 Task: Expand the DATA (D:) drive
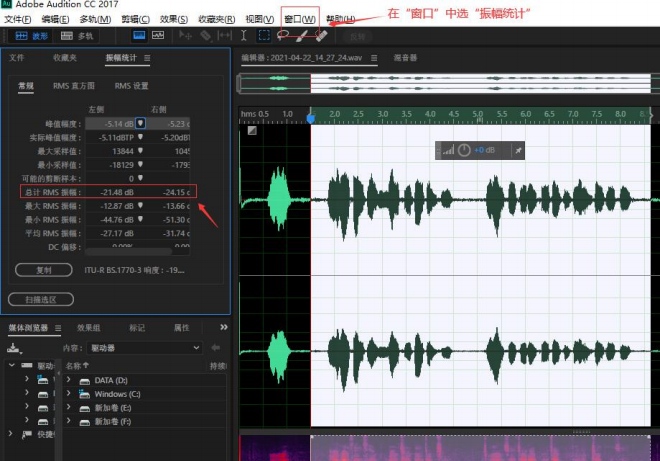click(x=69, y=380)
